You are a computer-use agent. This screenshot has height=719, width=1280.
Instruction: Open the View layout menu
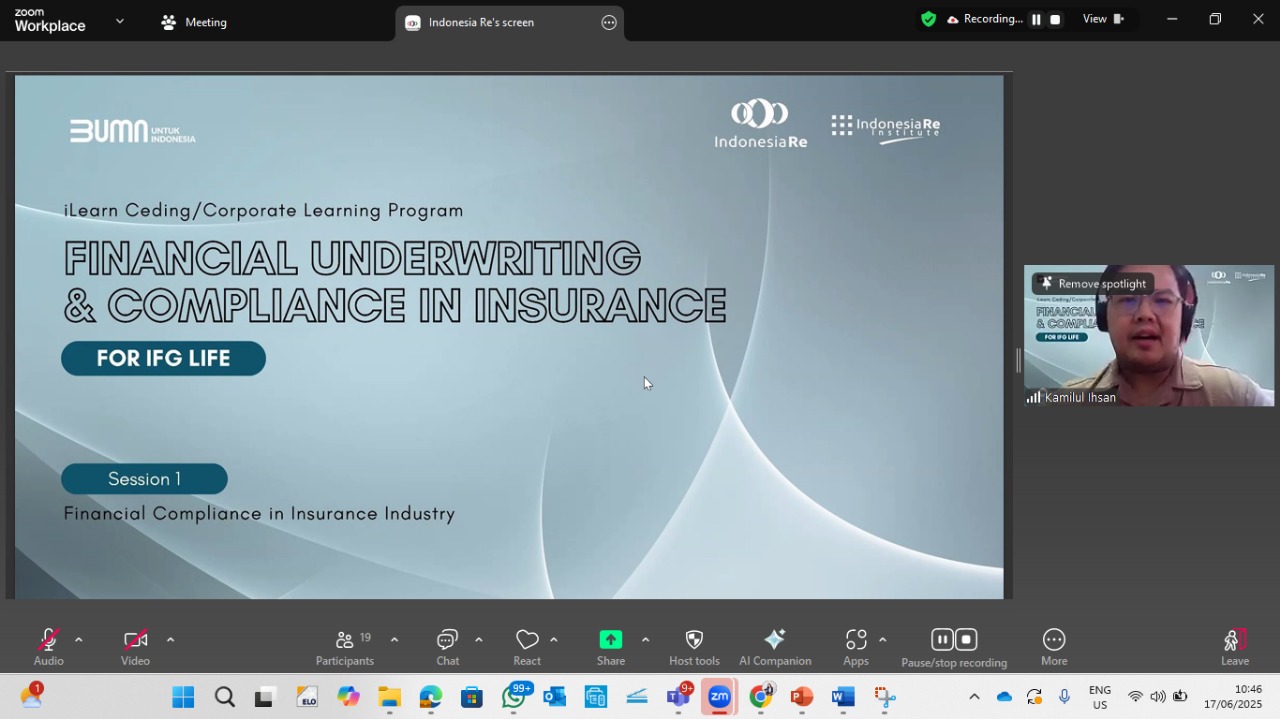coord(1103,19)
